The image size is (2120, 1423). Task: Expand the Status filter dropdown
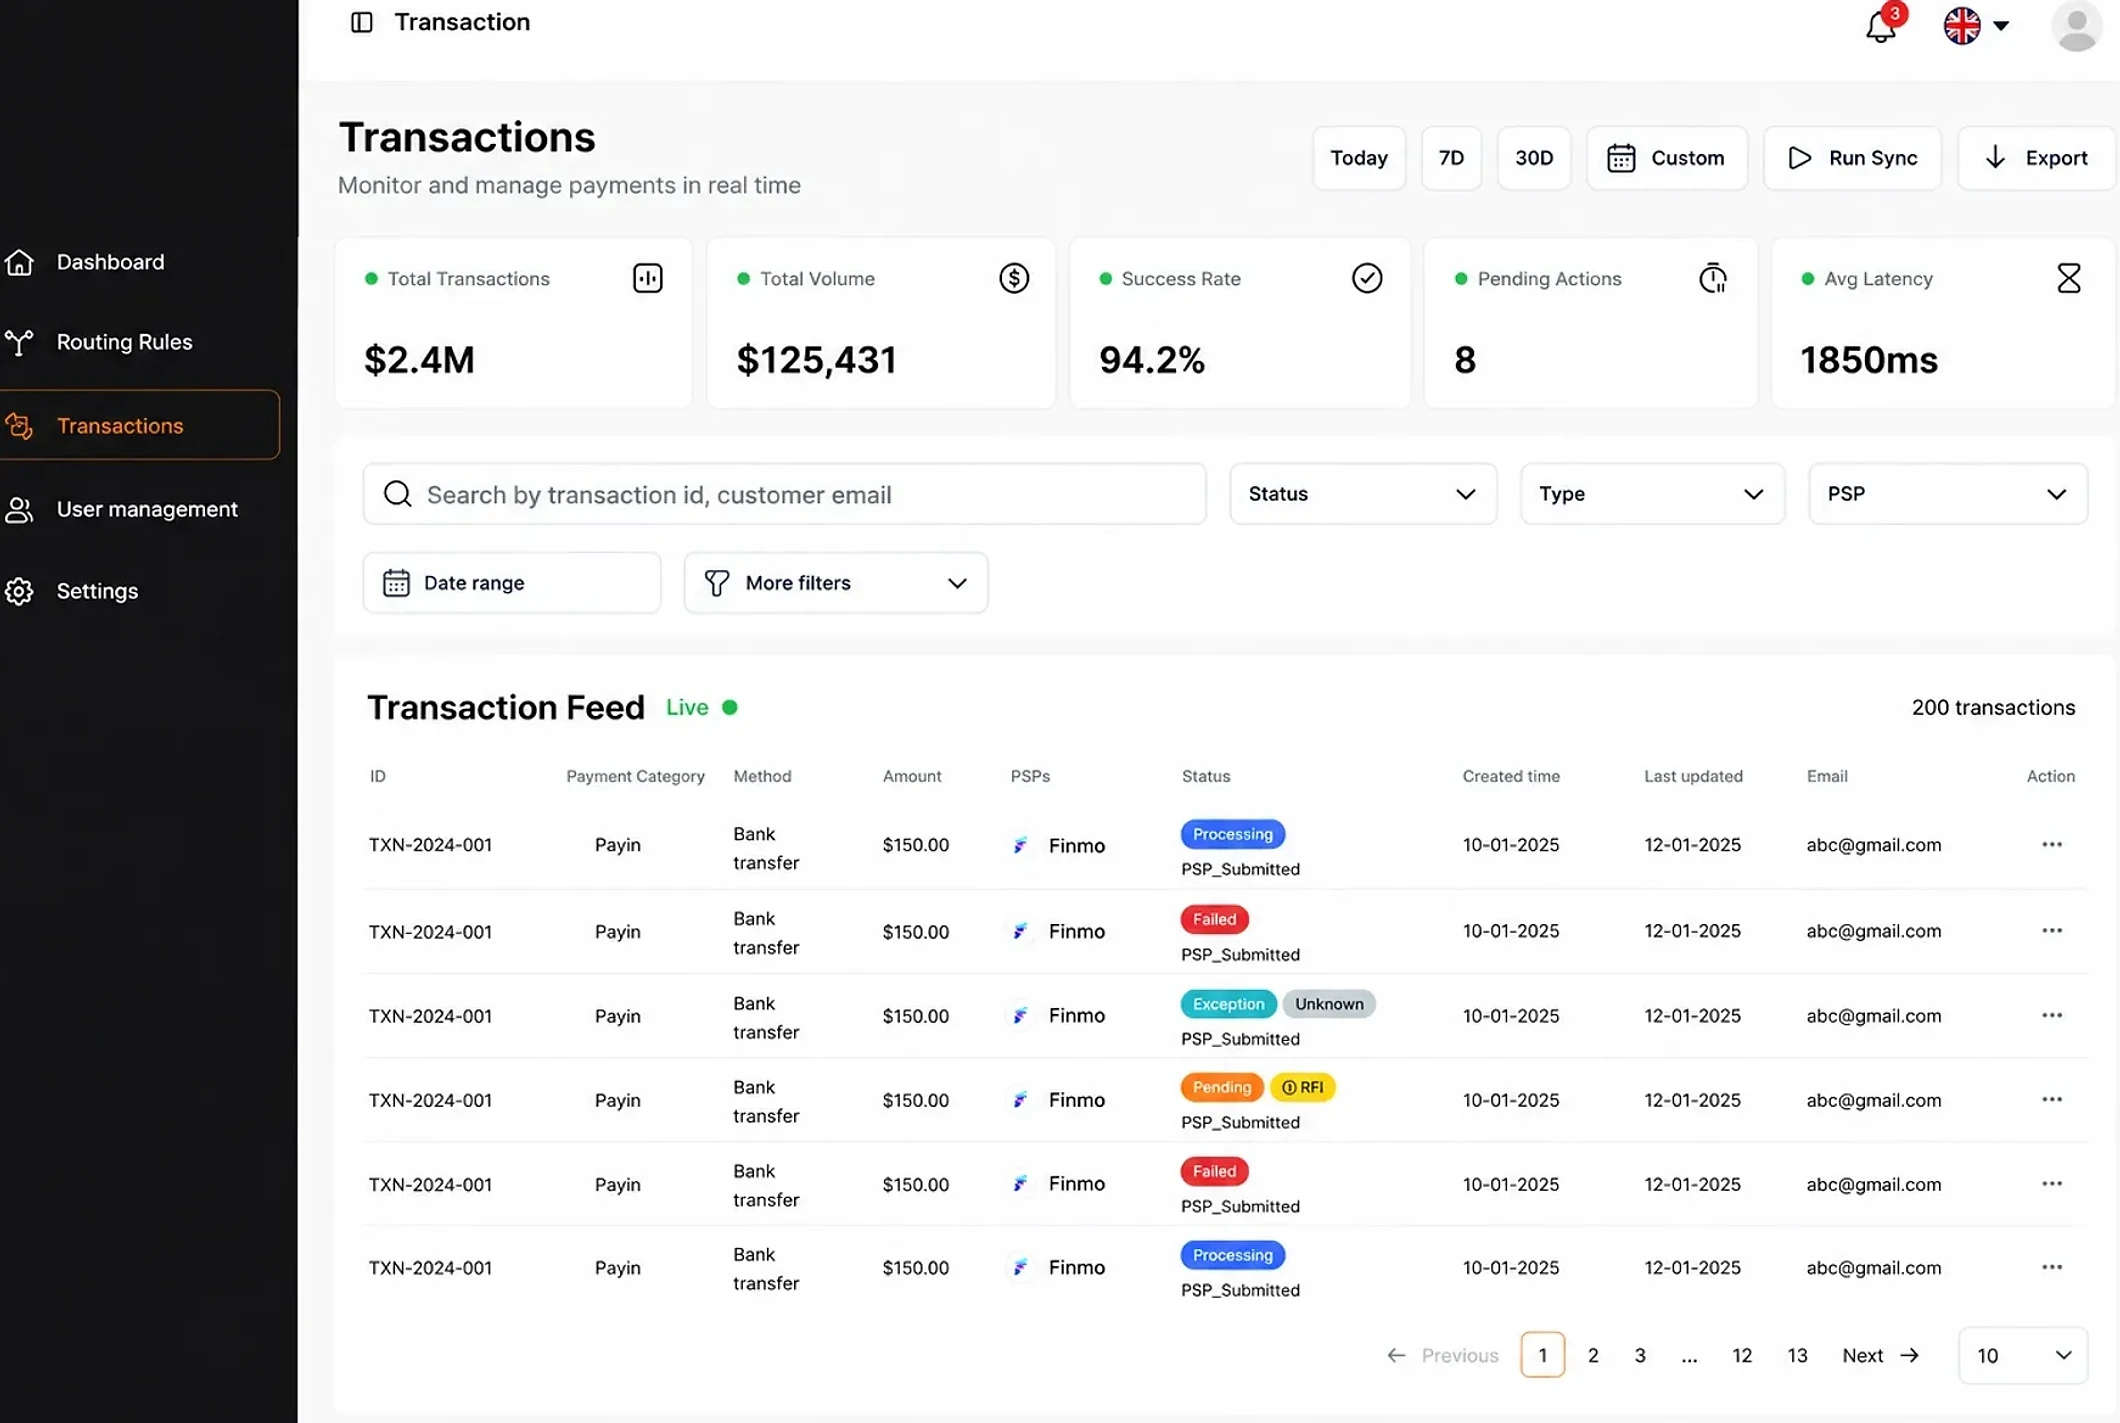click(x=1363, y=494)
